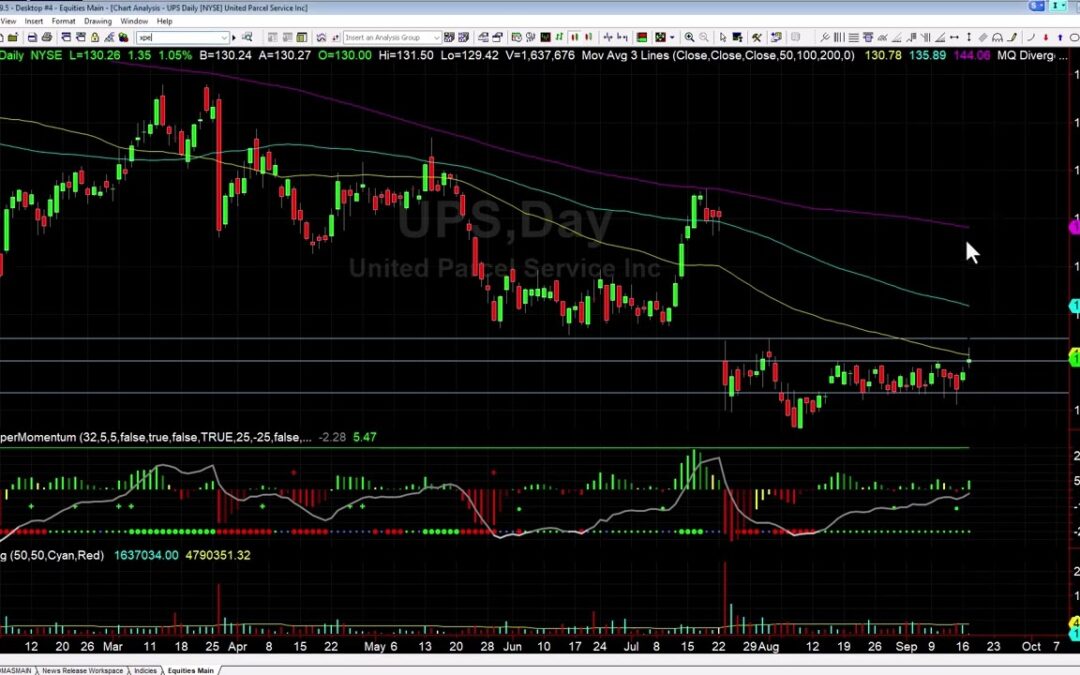Select the trendline drawing tool
The image size is (1080, 675).
[x=896, y=38]
